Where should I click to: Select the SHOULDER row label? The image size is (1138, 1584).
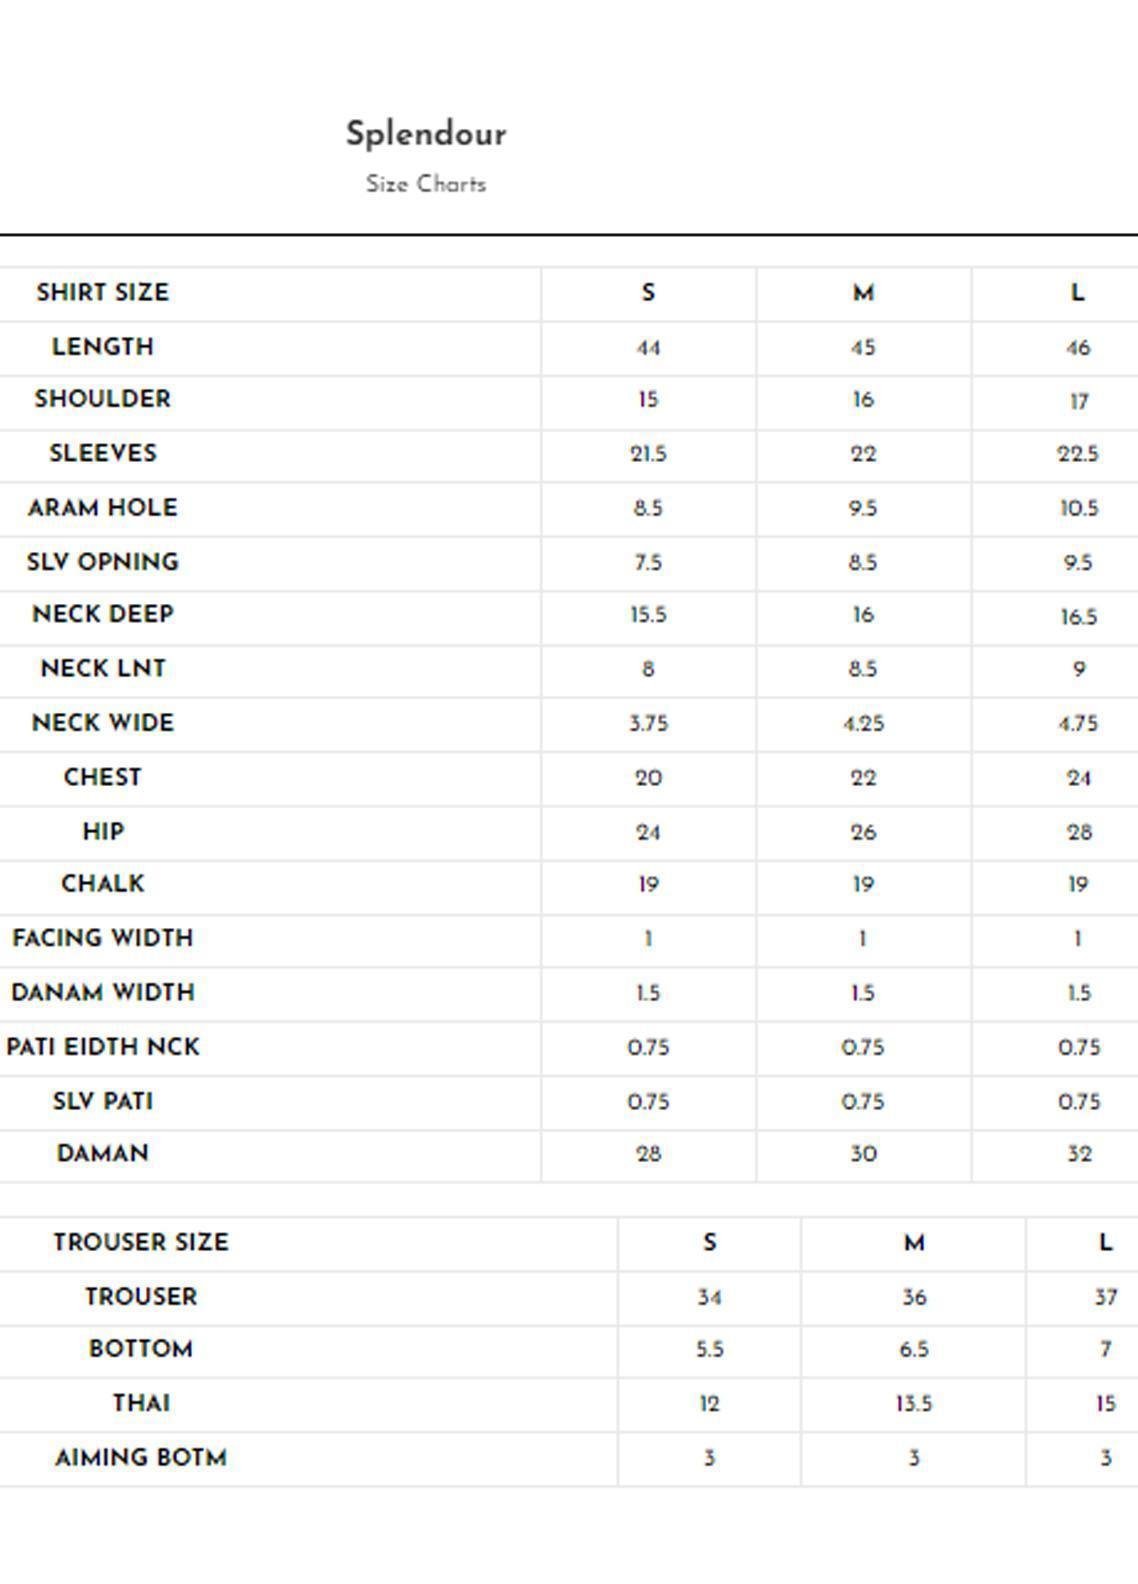pyautogui.click(x=103, y=399)
